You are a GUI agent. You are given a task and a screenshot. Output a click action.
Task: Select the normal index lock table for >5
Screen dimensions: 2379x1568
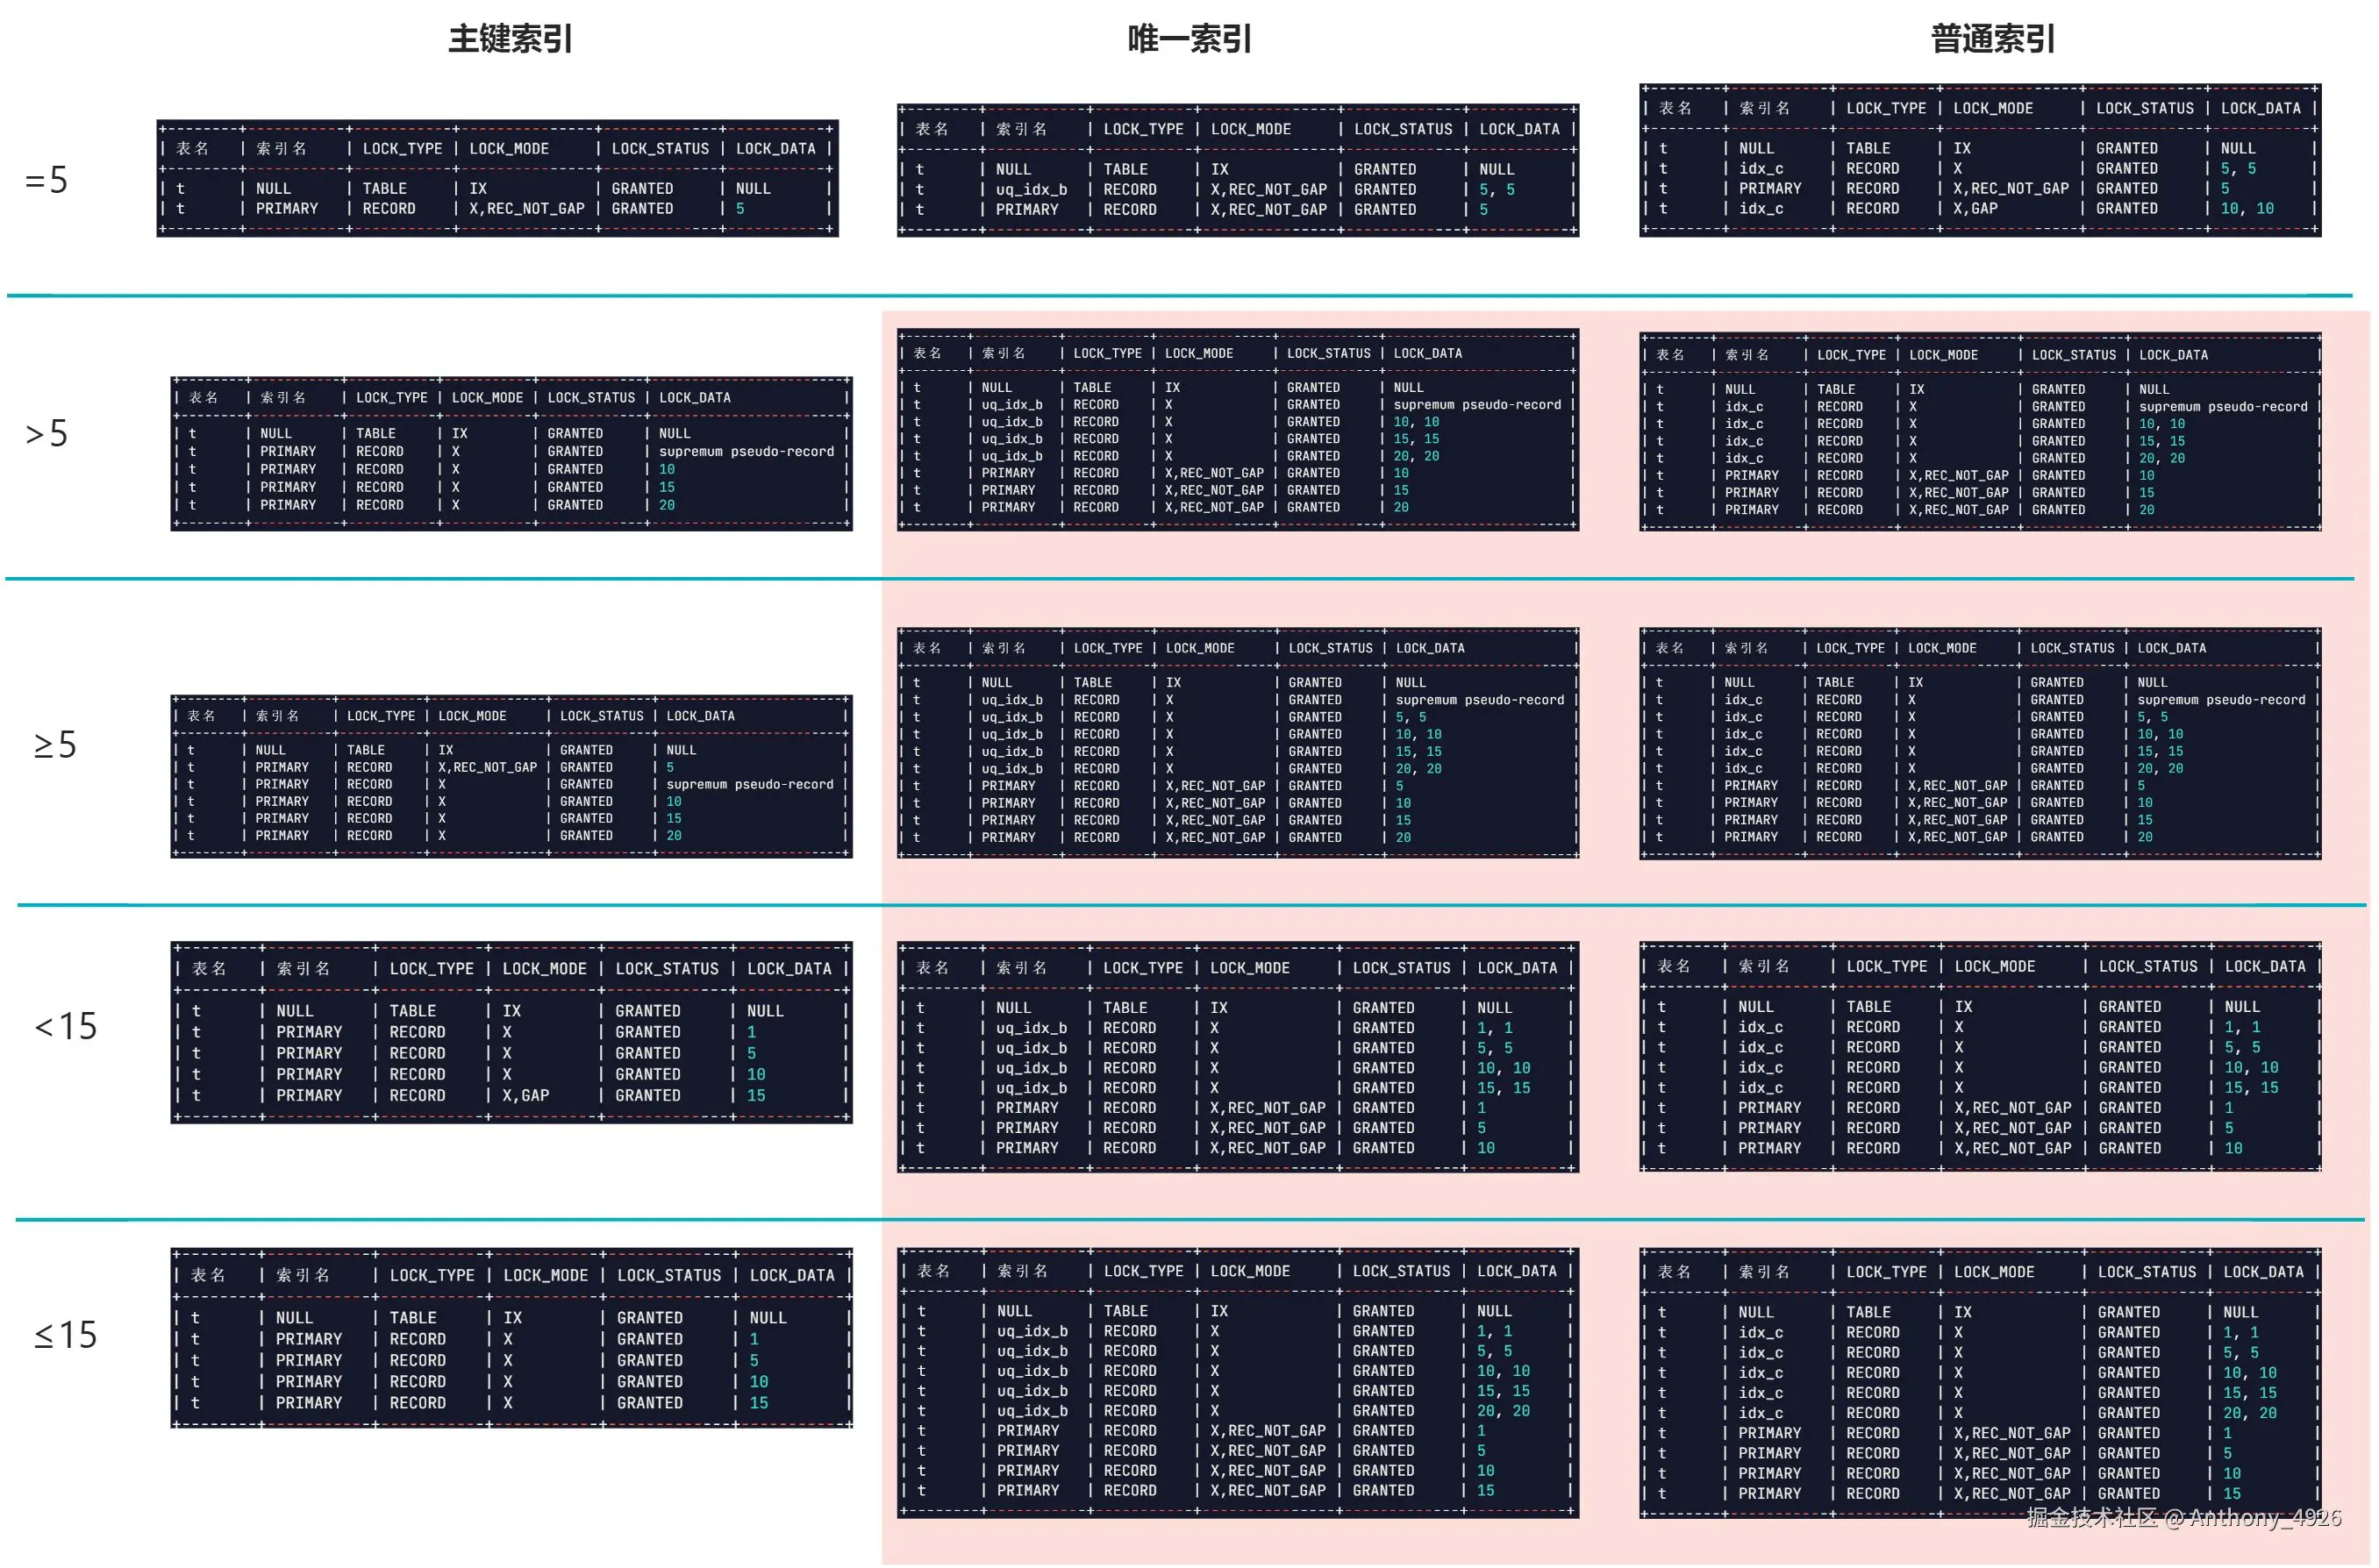pos(1979,431)
